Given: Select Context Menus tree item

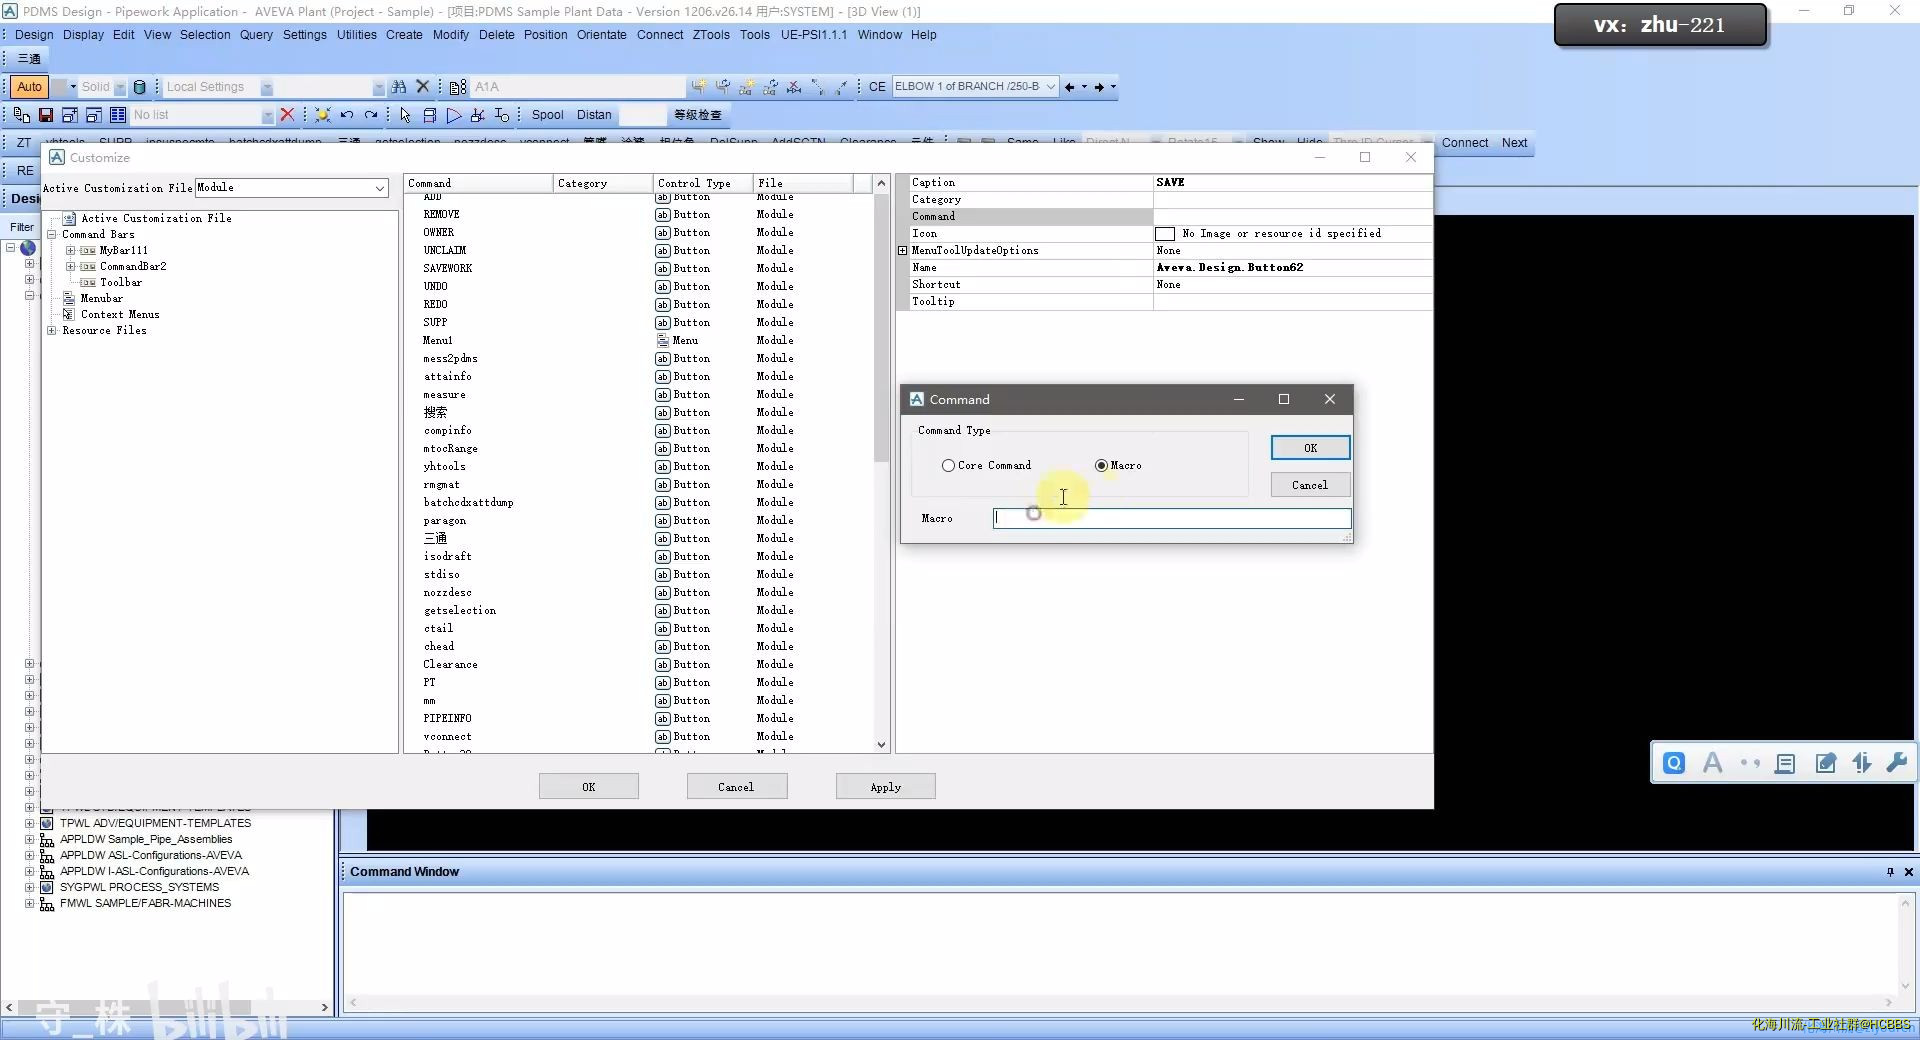Looking at the screenshot, I should point(120,315).
